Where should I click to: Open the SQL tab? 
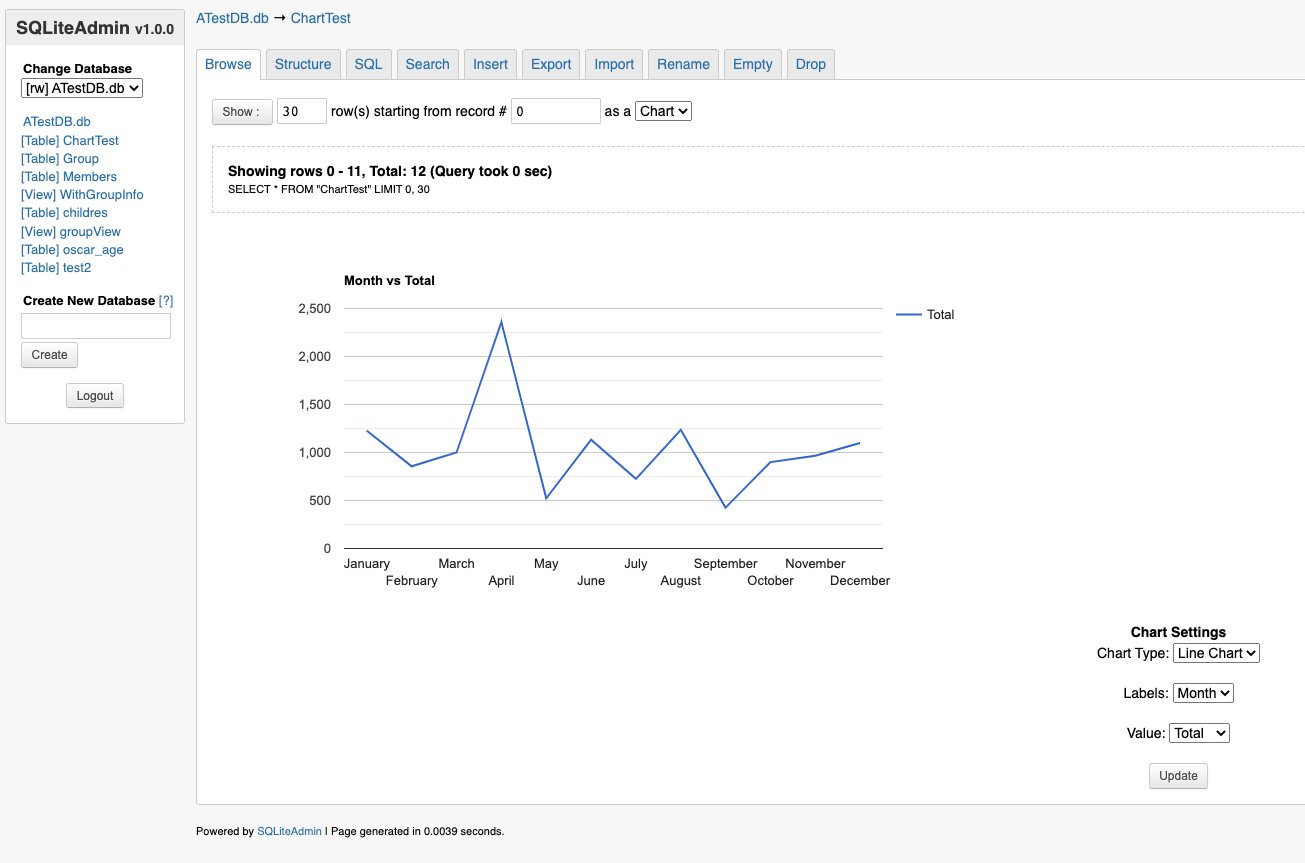368,64
